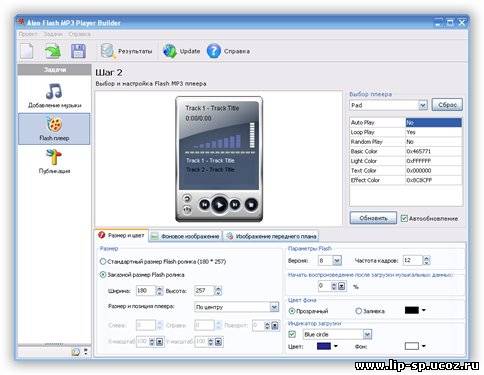
Task: Click the Высота input field
Action: coord(204,291)
